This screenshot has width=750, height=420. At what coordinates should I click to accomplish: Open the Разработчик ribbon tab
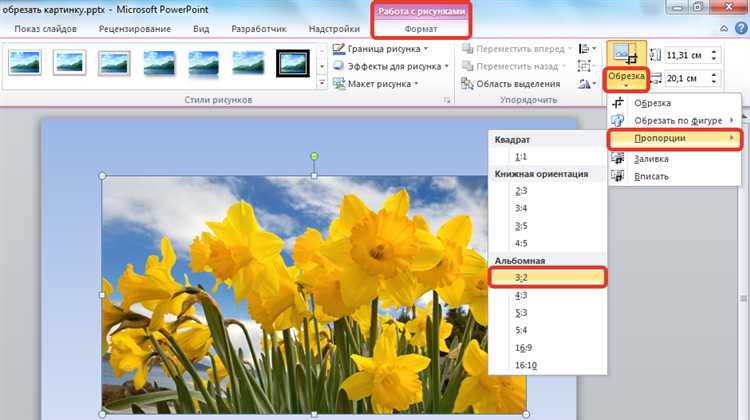(259, 29)
